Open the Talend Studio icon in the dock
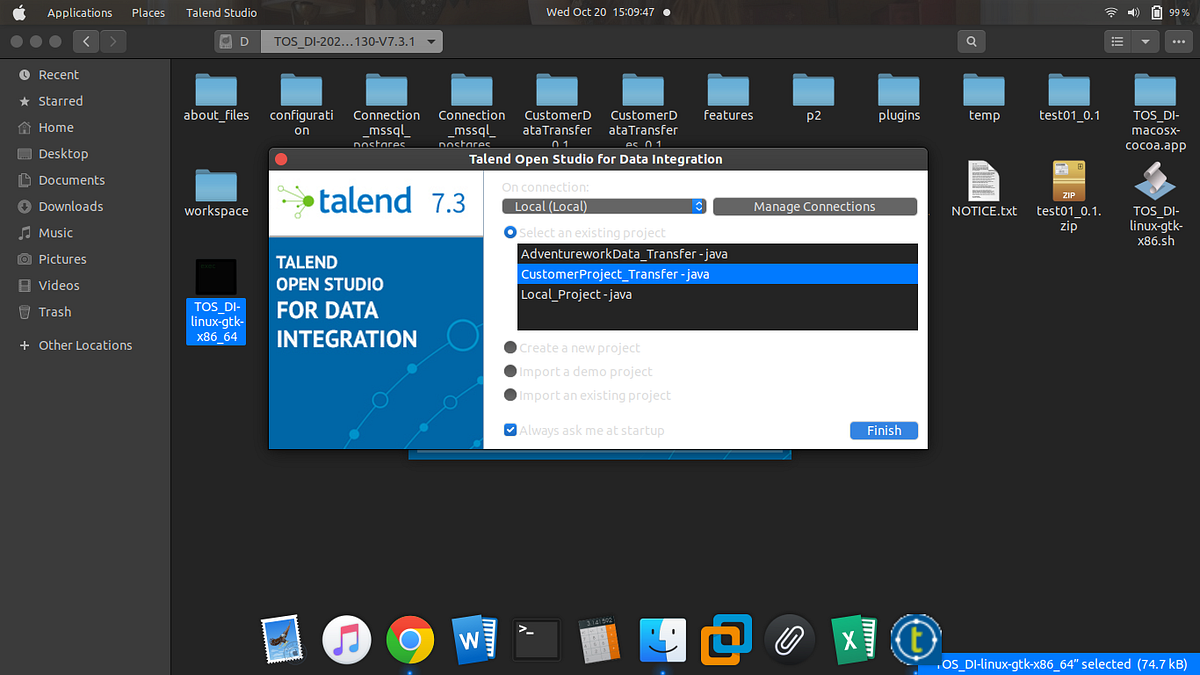Viewport: 1200px width, 675px height. coord(916,640)
